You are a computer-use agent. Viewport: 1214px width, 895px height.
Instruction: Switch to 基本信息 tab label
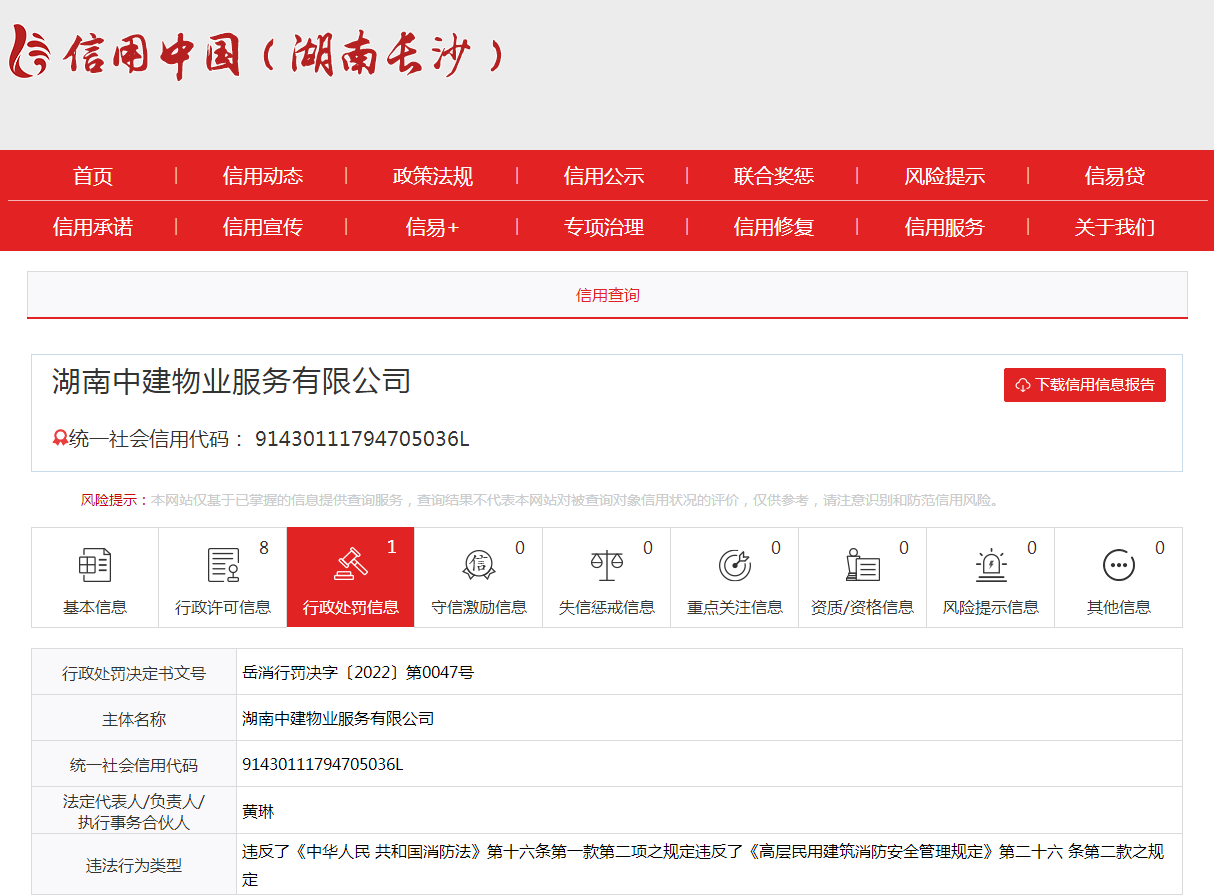(x=95, y=607)
